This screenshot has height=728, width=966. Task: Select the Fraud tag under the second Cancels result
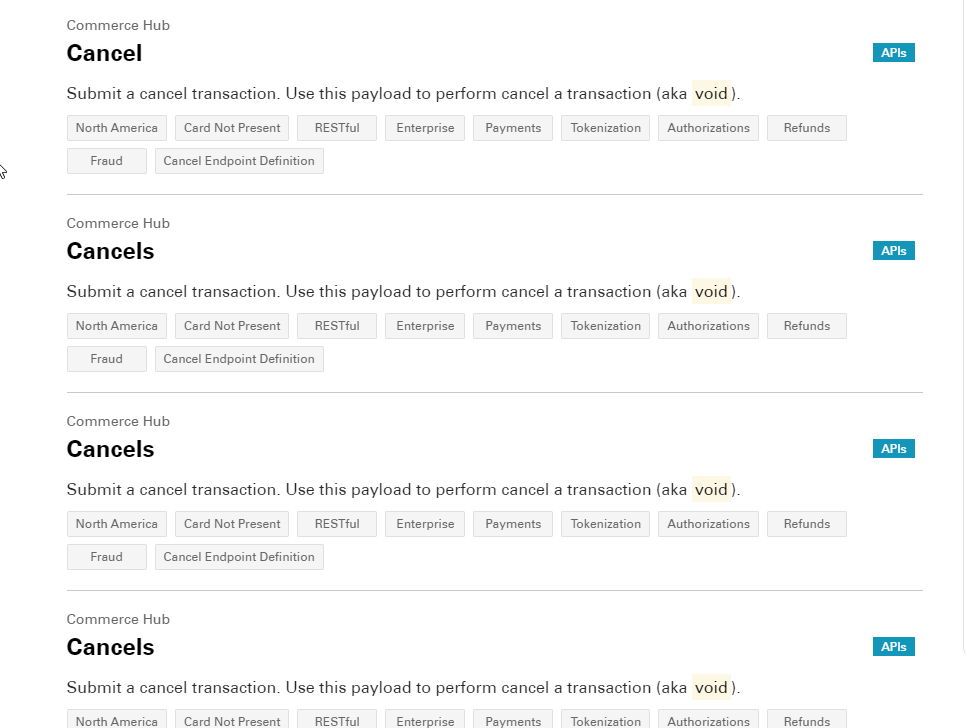pos(106,358)
